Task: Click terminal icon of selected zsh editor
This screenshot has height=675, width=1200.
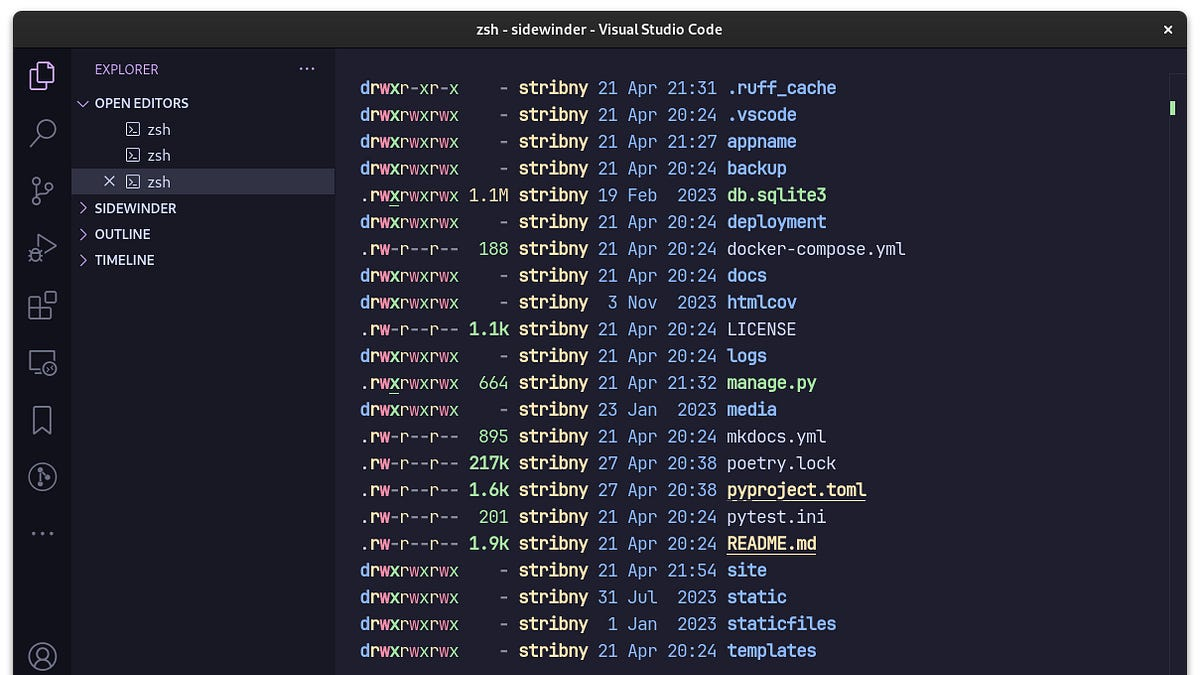Action: coord(133,181)
